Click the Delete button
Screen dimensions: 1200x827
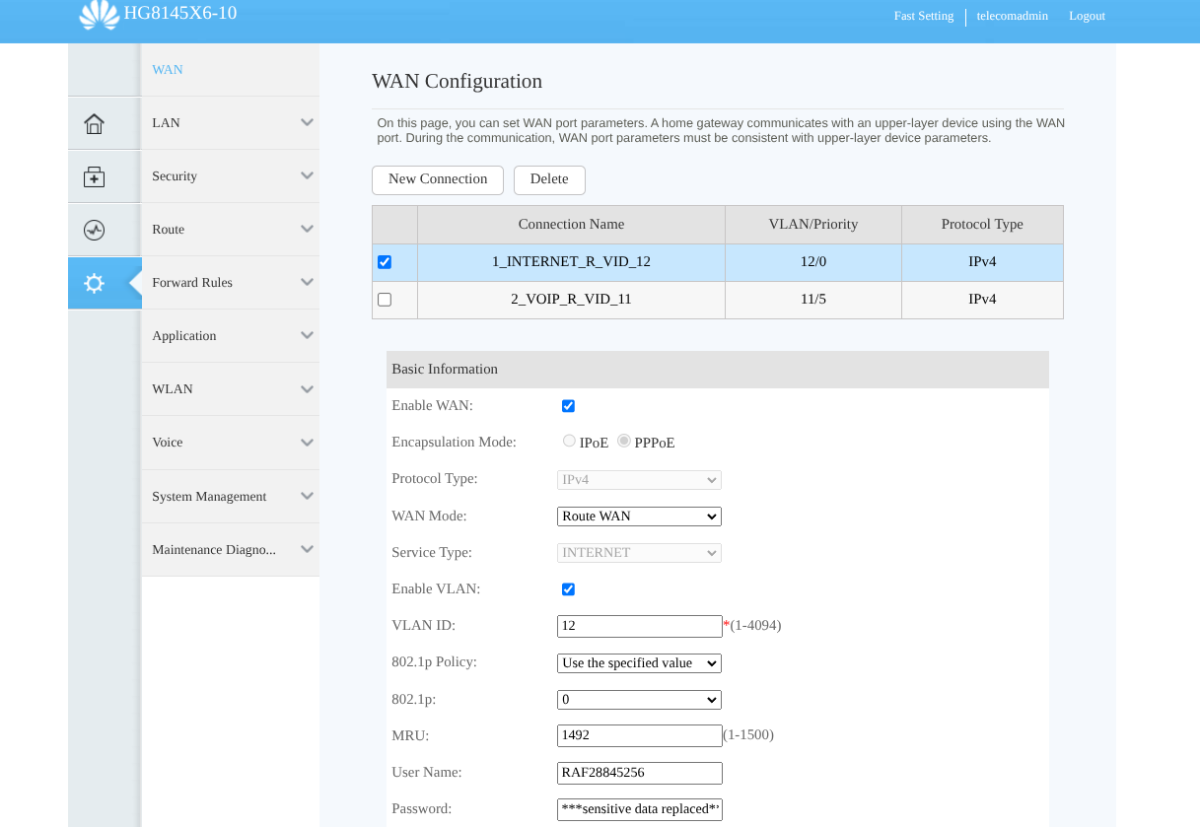click(549, 180)
